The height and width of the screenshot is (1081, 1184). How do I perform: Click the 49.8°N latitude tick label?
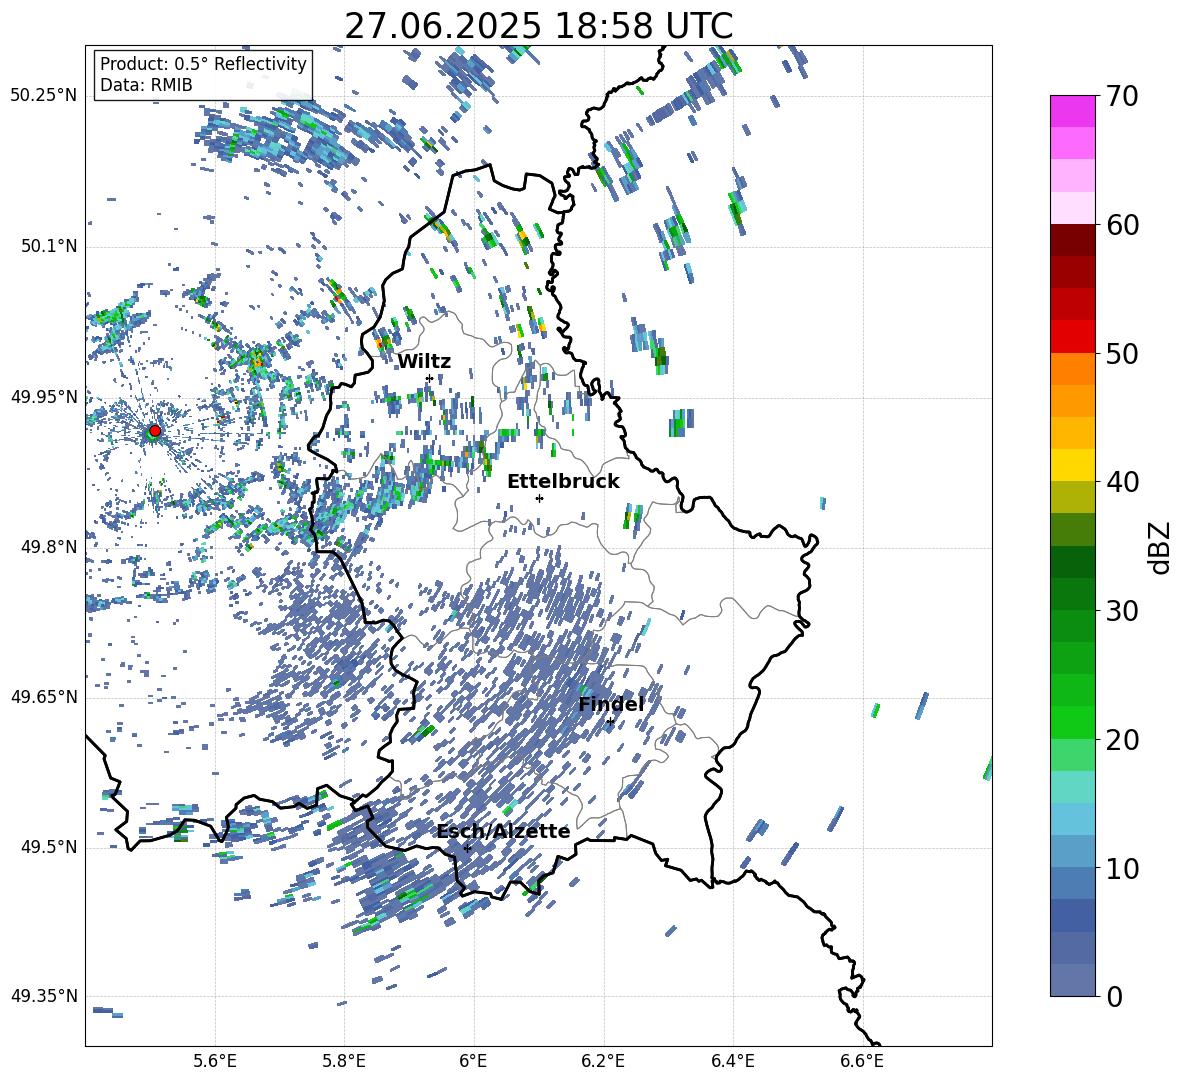click(48, 547)
